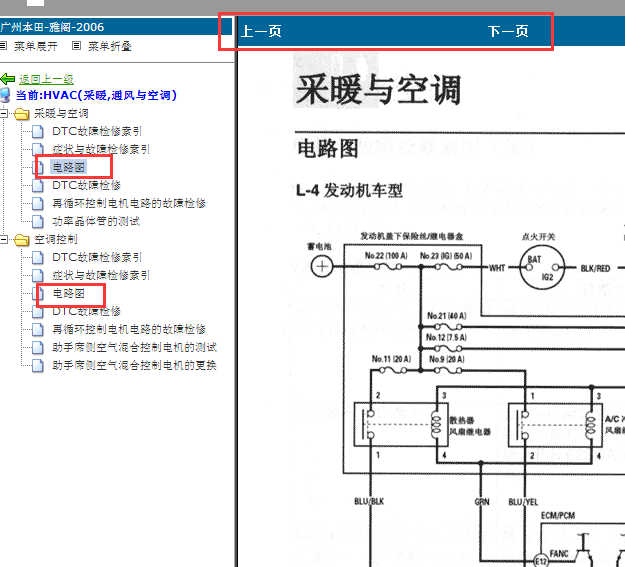
Task: Open 症状与故障检修索引 under 空调控制
Action: tap(101, 276)
